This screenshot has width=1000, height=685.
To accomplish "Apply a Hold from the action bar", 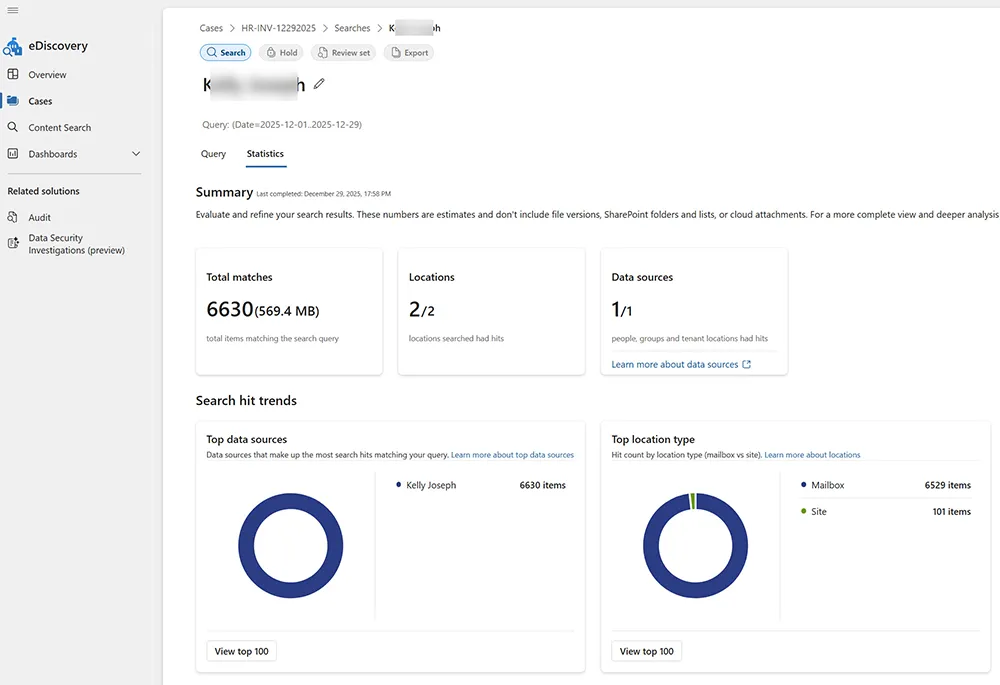I will [281, 52].
